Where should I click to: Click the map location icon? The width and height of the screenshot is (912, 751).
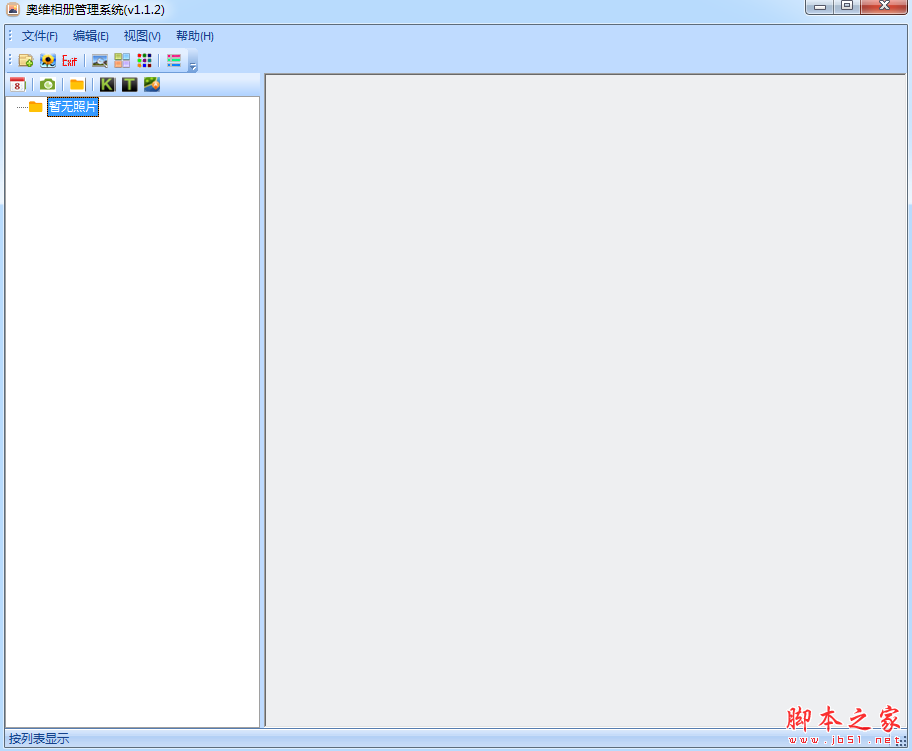[152, 85]
